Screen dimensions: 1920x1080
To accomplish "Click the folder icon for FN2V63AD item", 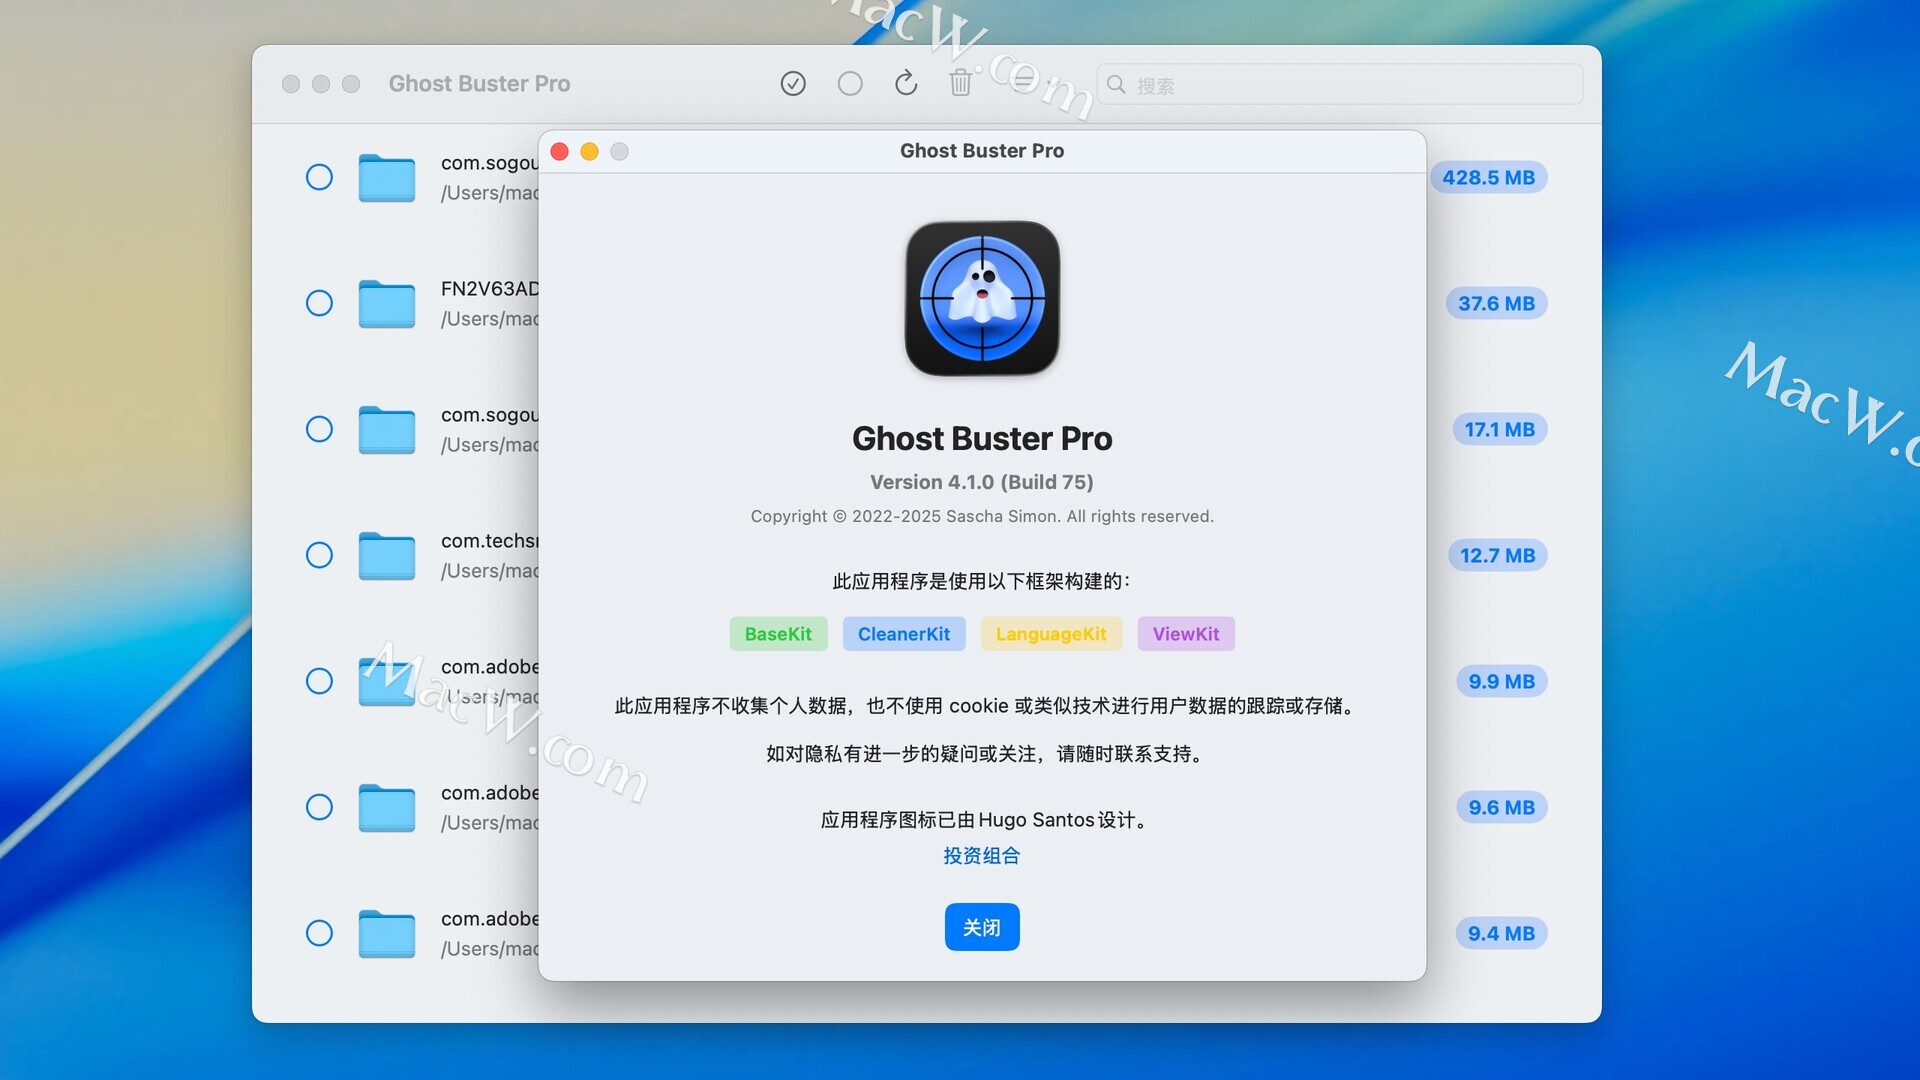I will (387, 304).
